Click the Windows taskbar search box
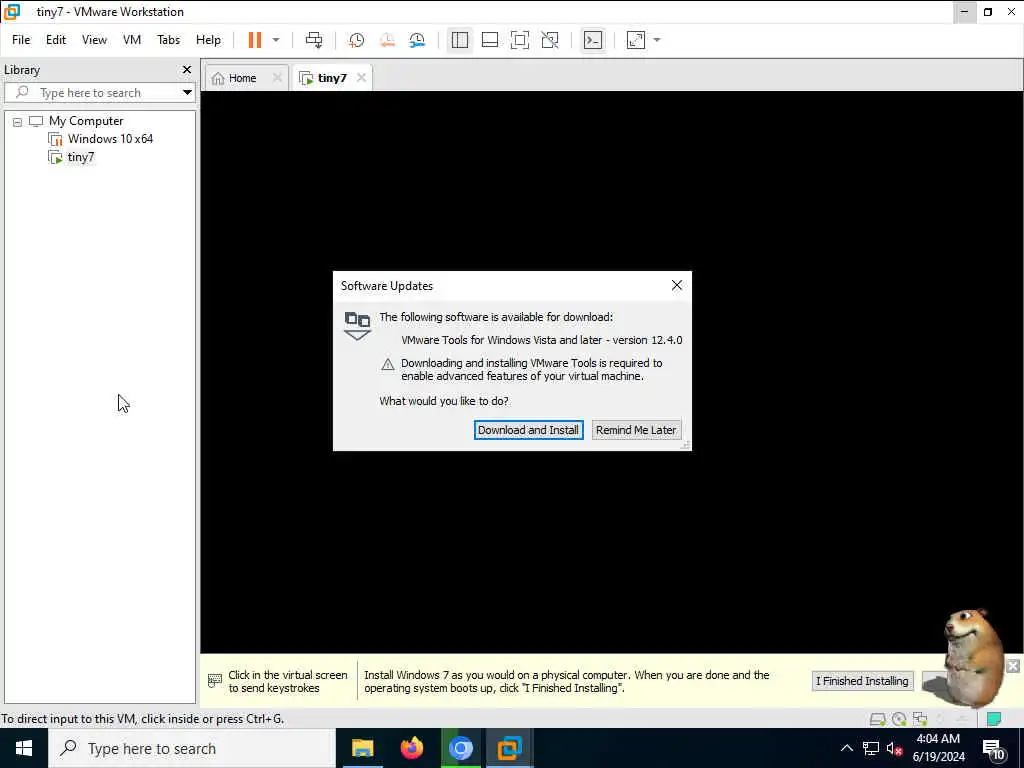The width and height of the screenshot is (1024, 768). click(191, 748)
